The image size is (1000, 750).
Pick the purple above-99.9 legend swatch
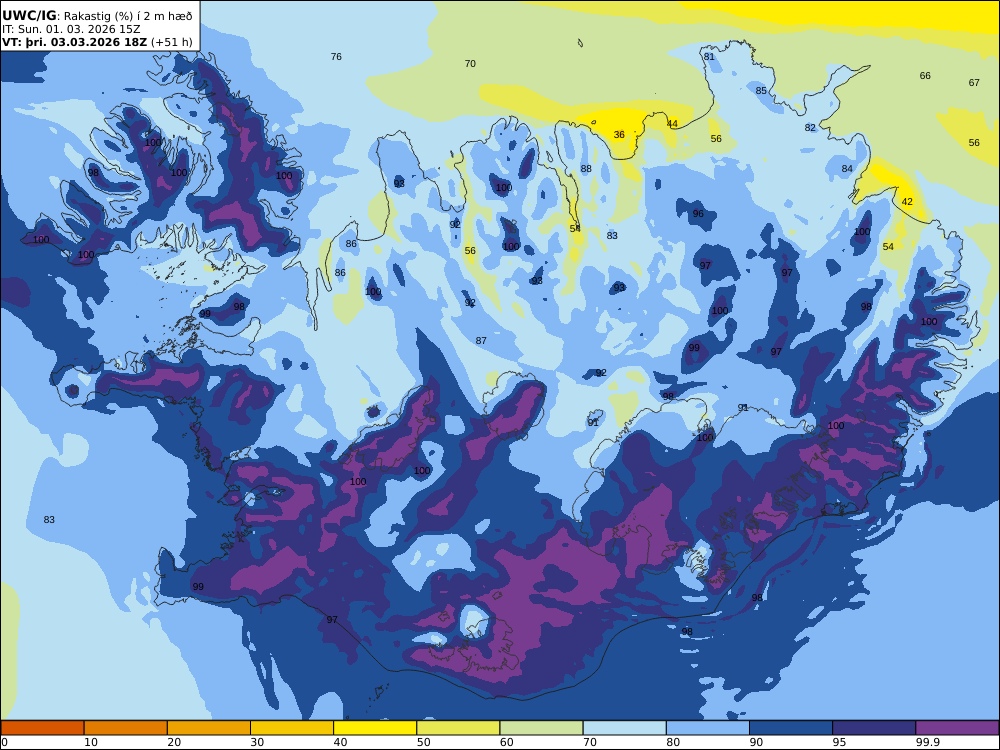[x=957, y=728]
